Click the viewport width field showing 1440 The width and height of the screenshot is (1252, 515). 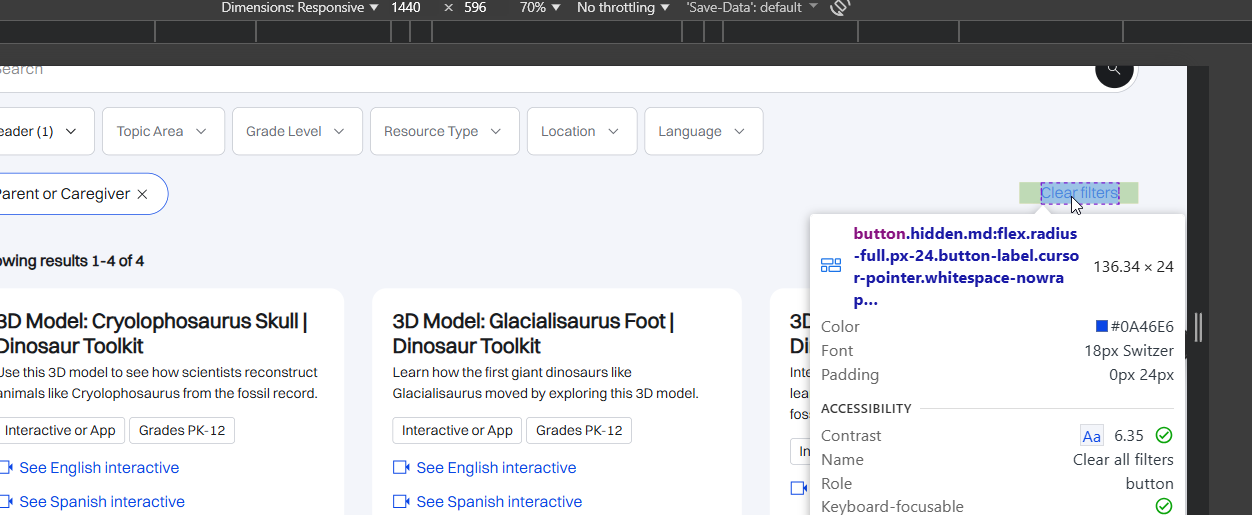[x=406, y=8]
